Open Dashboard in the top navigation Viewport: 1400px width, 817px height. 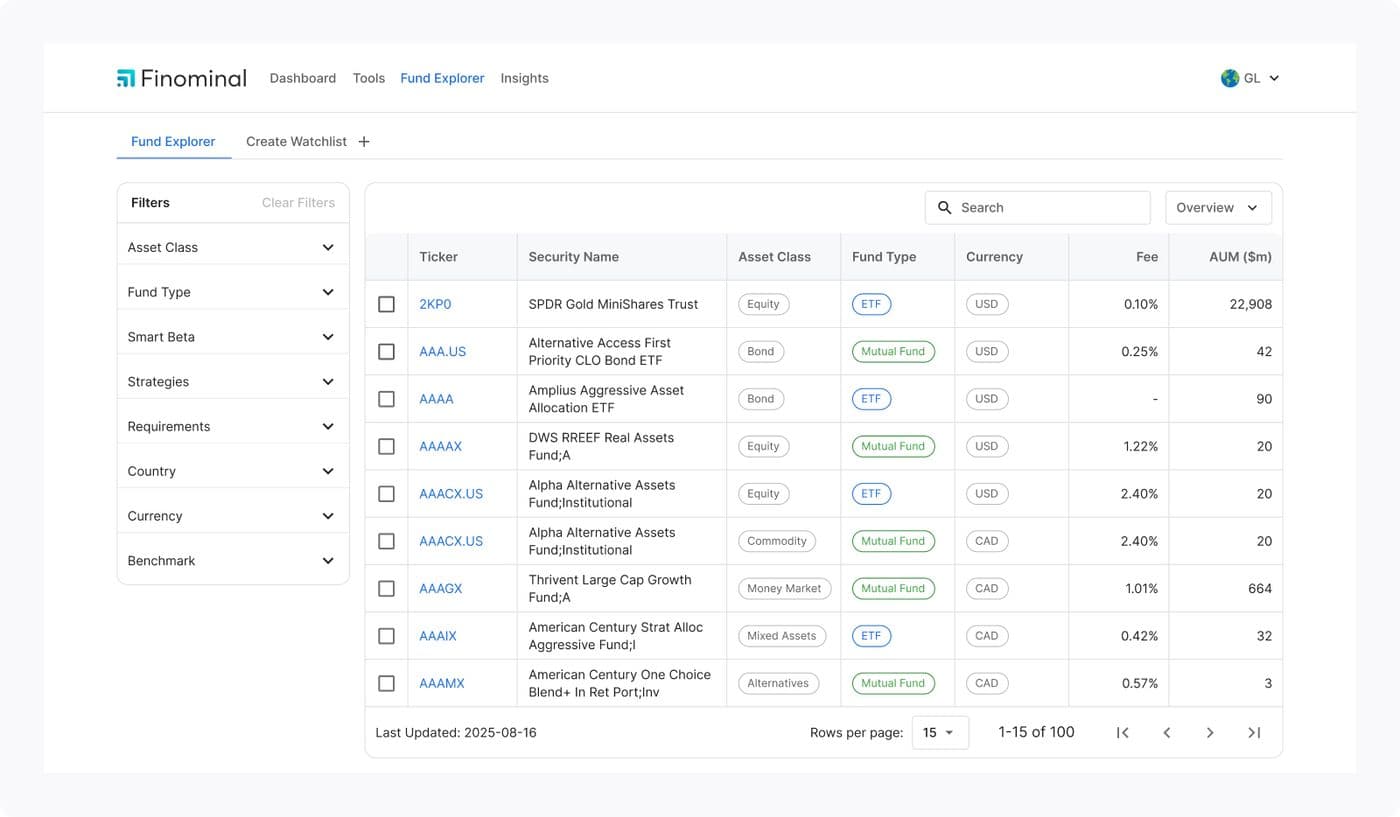(303, 78)
